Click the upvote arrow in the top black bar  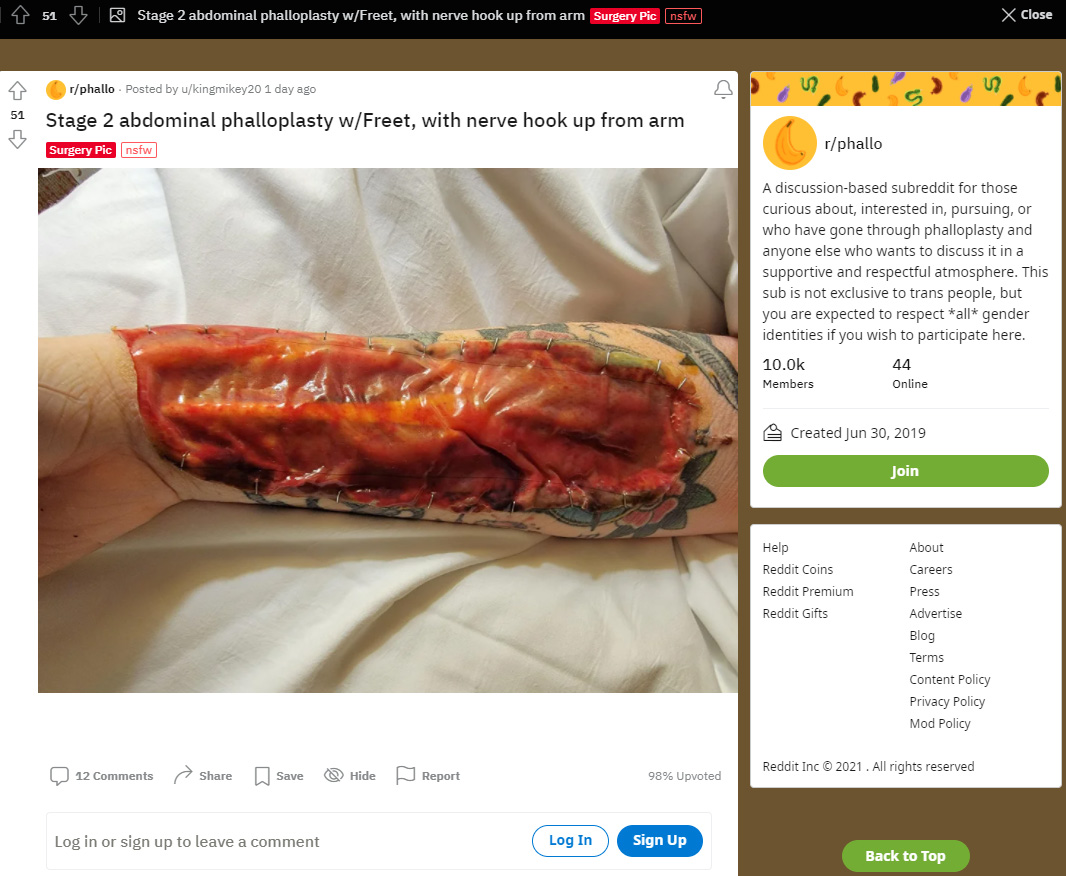coord(20,15)
